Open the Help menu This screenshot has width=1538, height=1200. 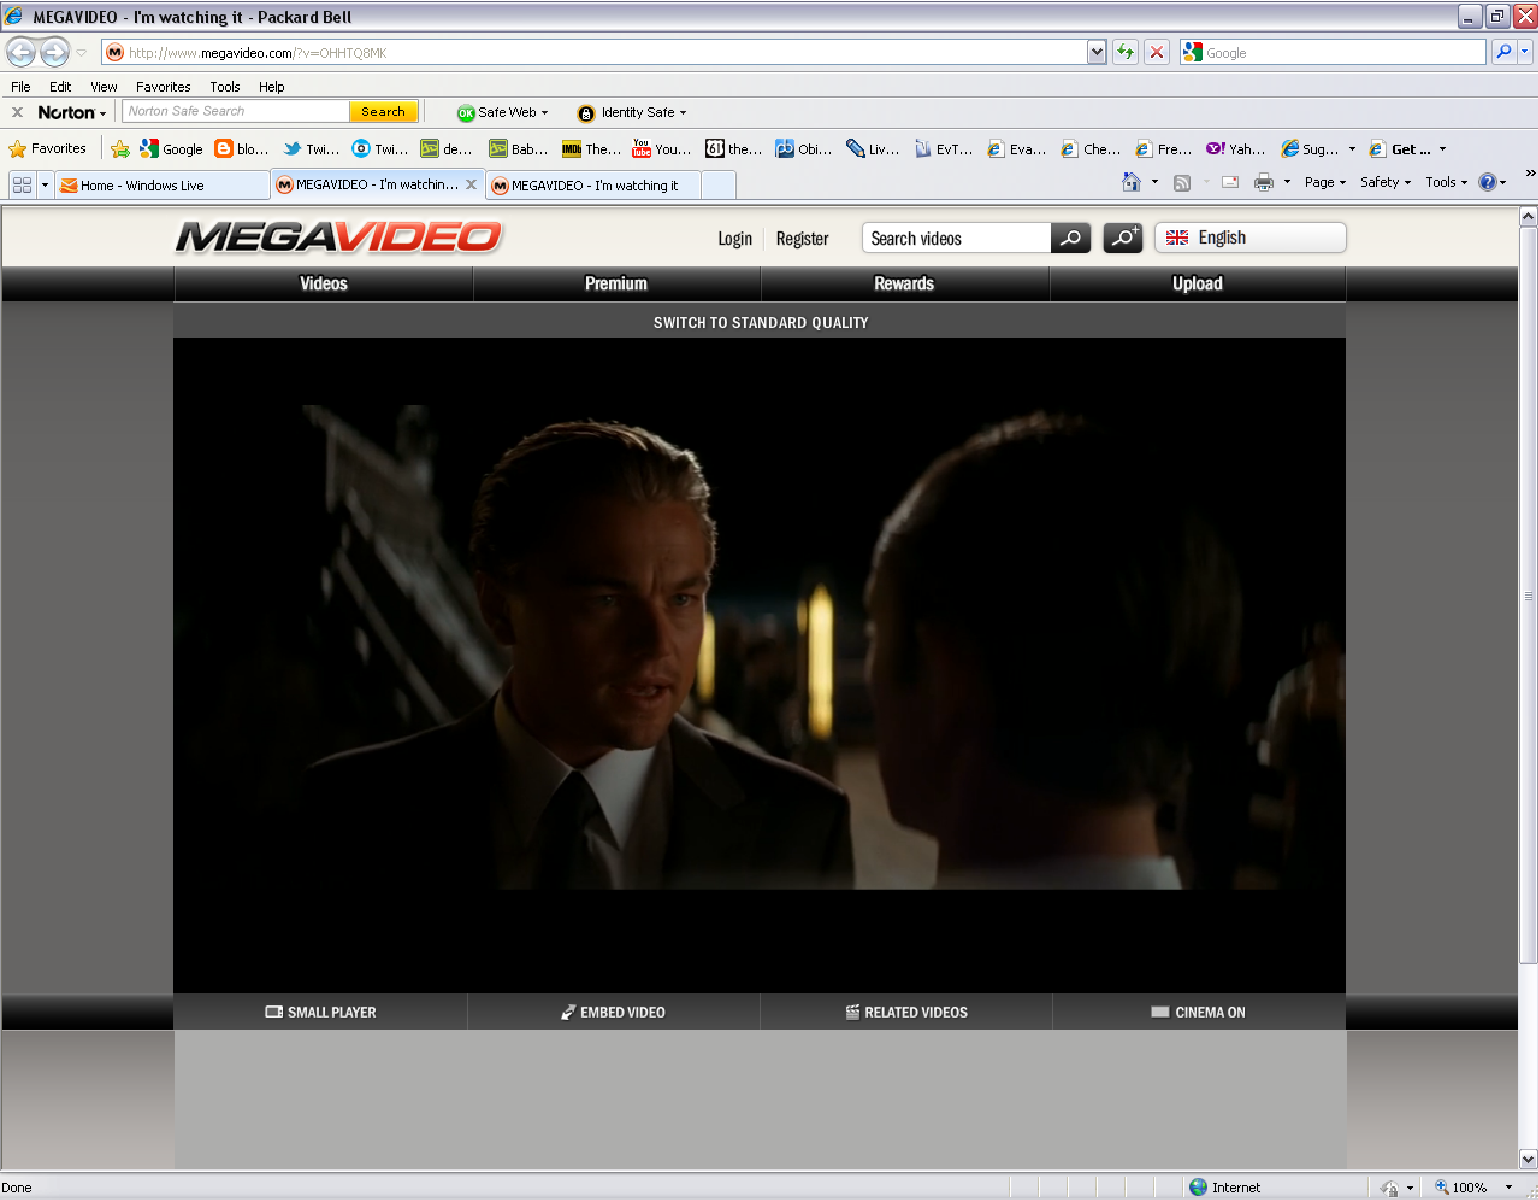coord(271,87)
